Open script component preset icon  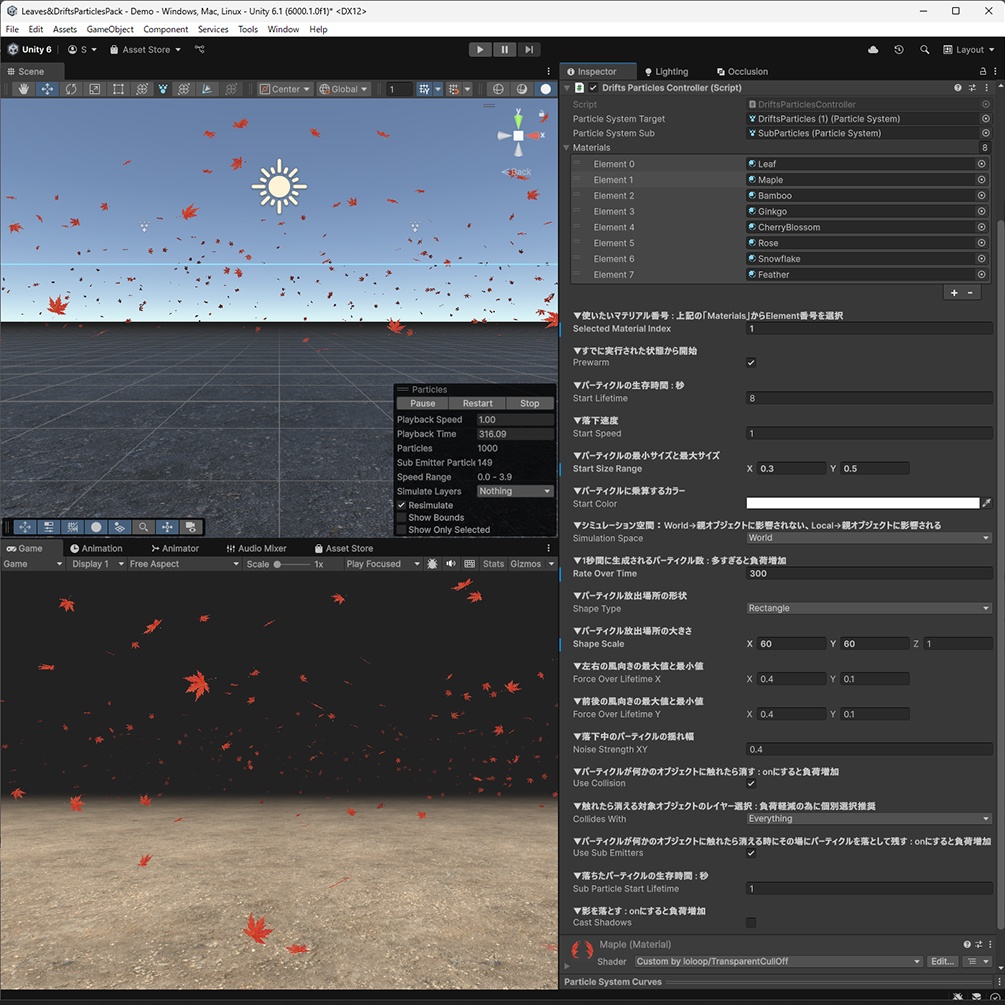[972, 88]
